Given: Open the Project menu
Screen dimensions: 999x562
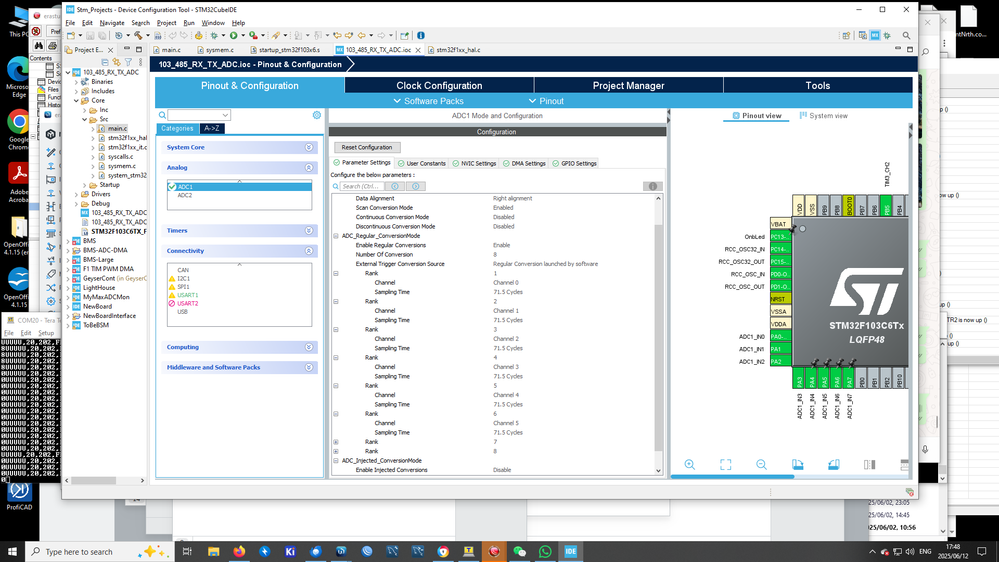Looking at the screenshot, I should click(166, 23).
